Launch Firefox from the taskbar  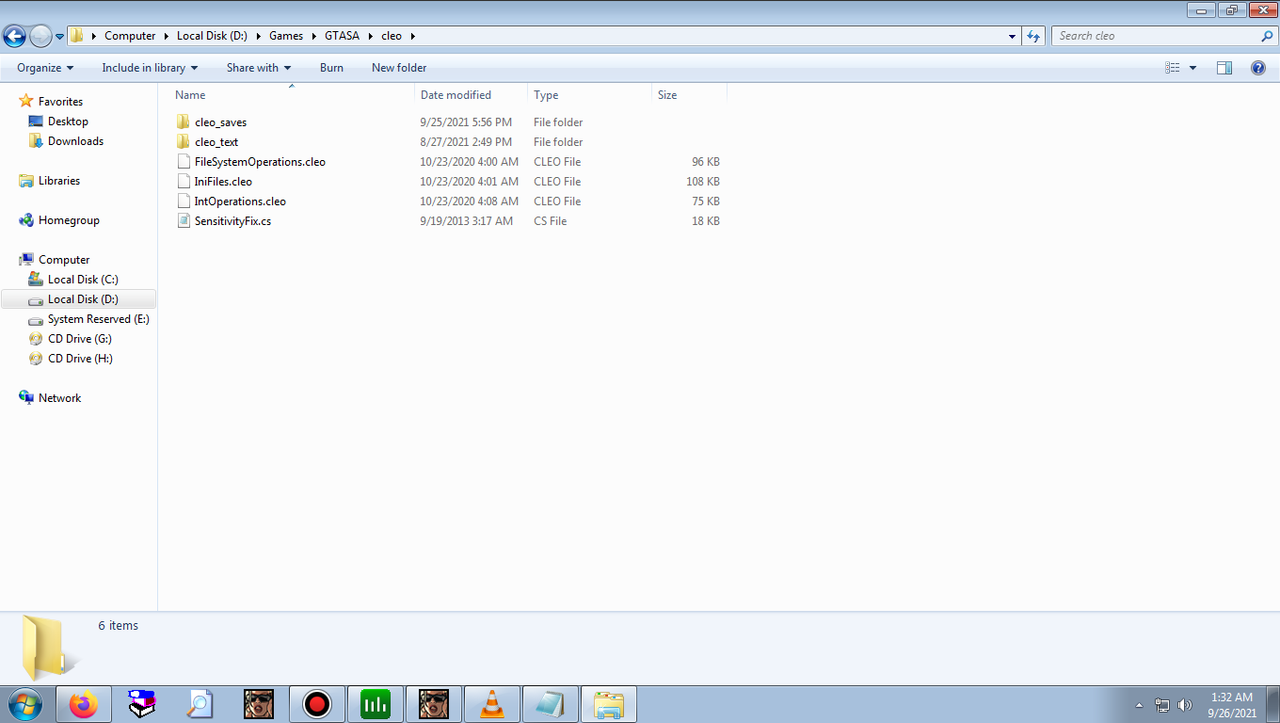click(83, 704)
